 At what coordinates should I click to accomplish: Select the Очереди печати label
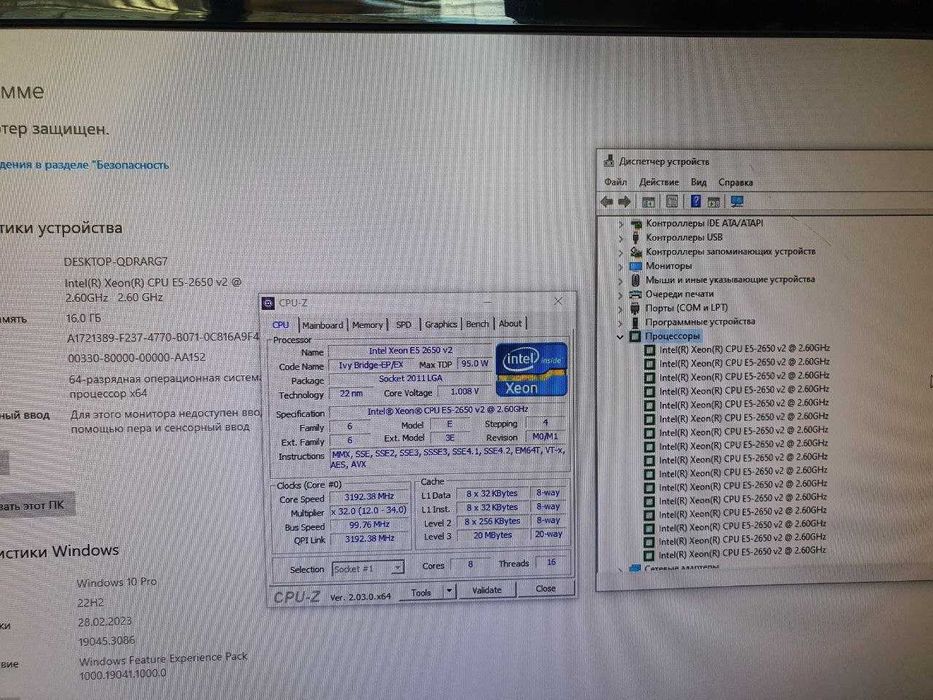point(680,294)
